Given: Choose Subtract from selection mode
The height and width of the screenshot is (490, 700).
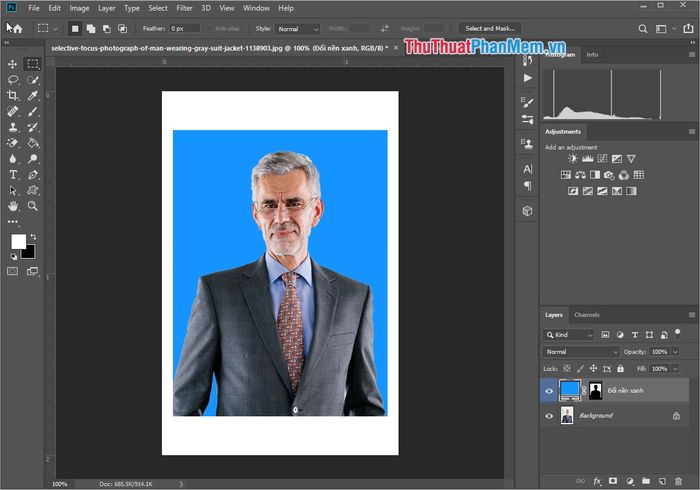Looking at the screenshot, I should [106, 29].
